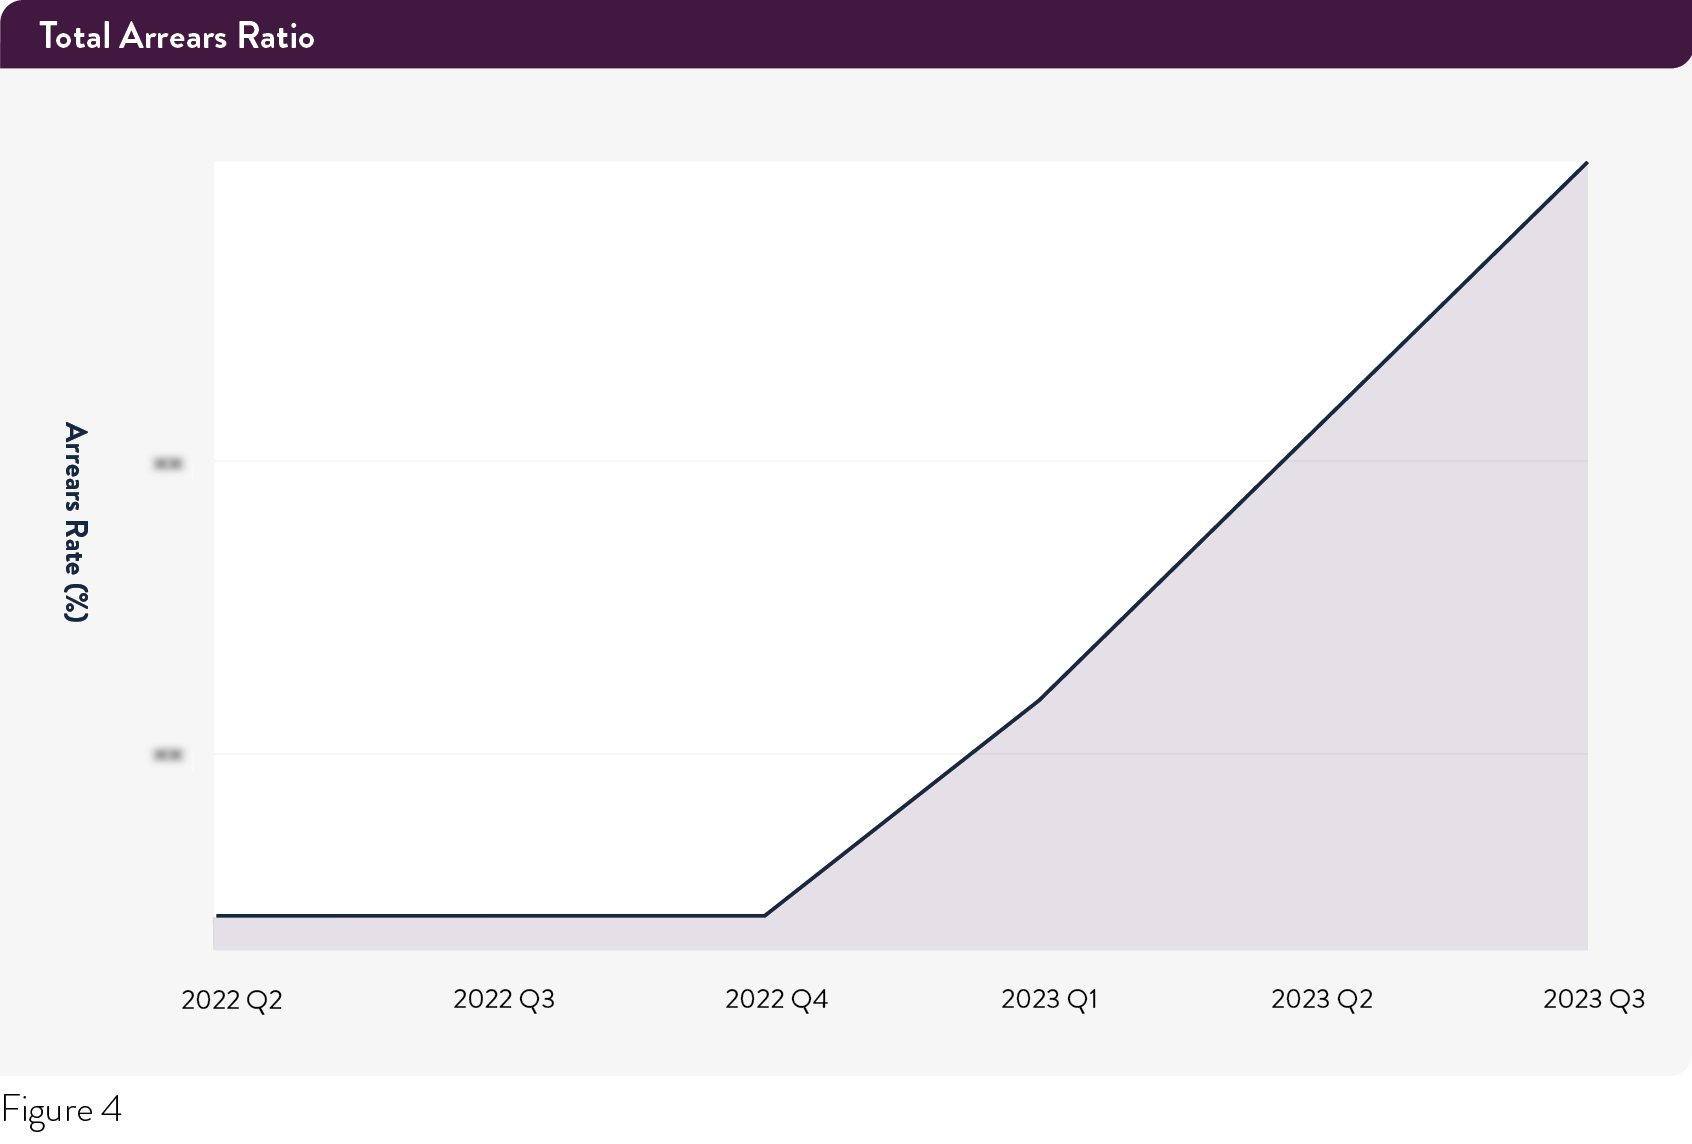Screen dimensions: 1692x1144
Task: Select the 2023 Q1 axis label
Action: click(1051, 998)
